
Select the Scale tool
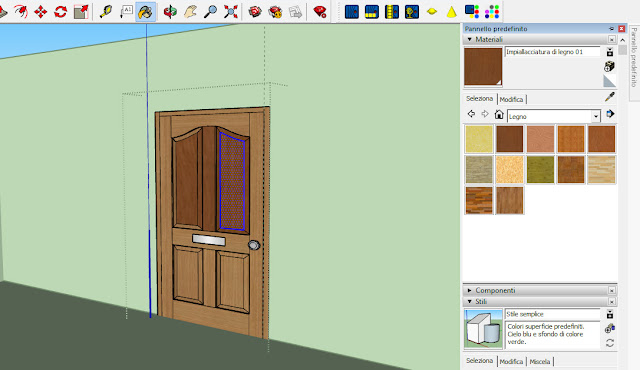point(81,12)
